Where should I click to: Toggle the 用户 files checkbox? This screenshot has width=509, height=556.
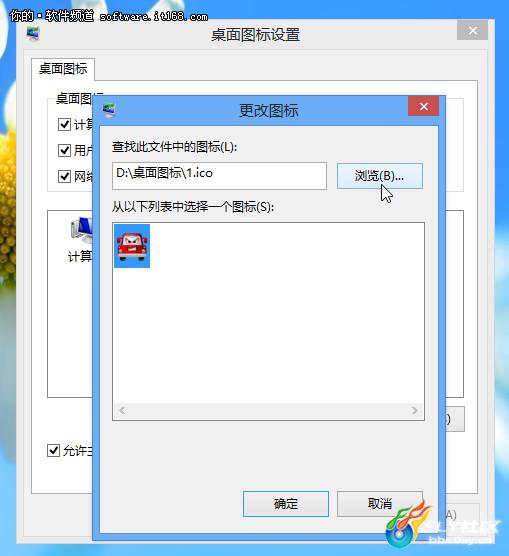(64, 150)
